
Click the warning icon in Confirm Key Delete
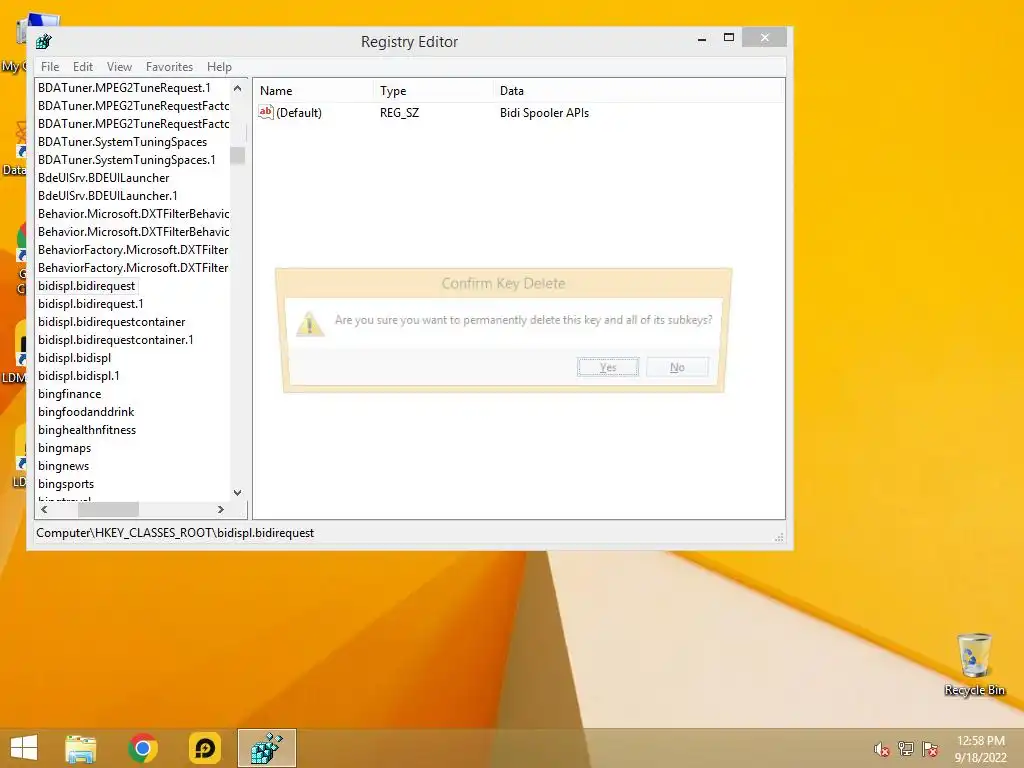point(310,325)
